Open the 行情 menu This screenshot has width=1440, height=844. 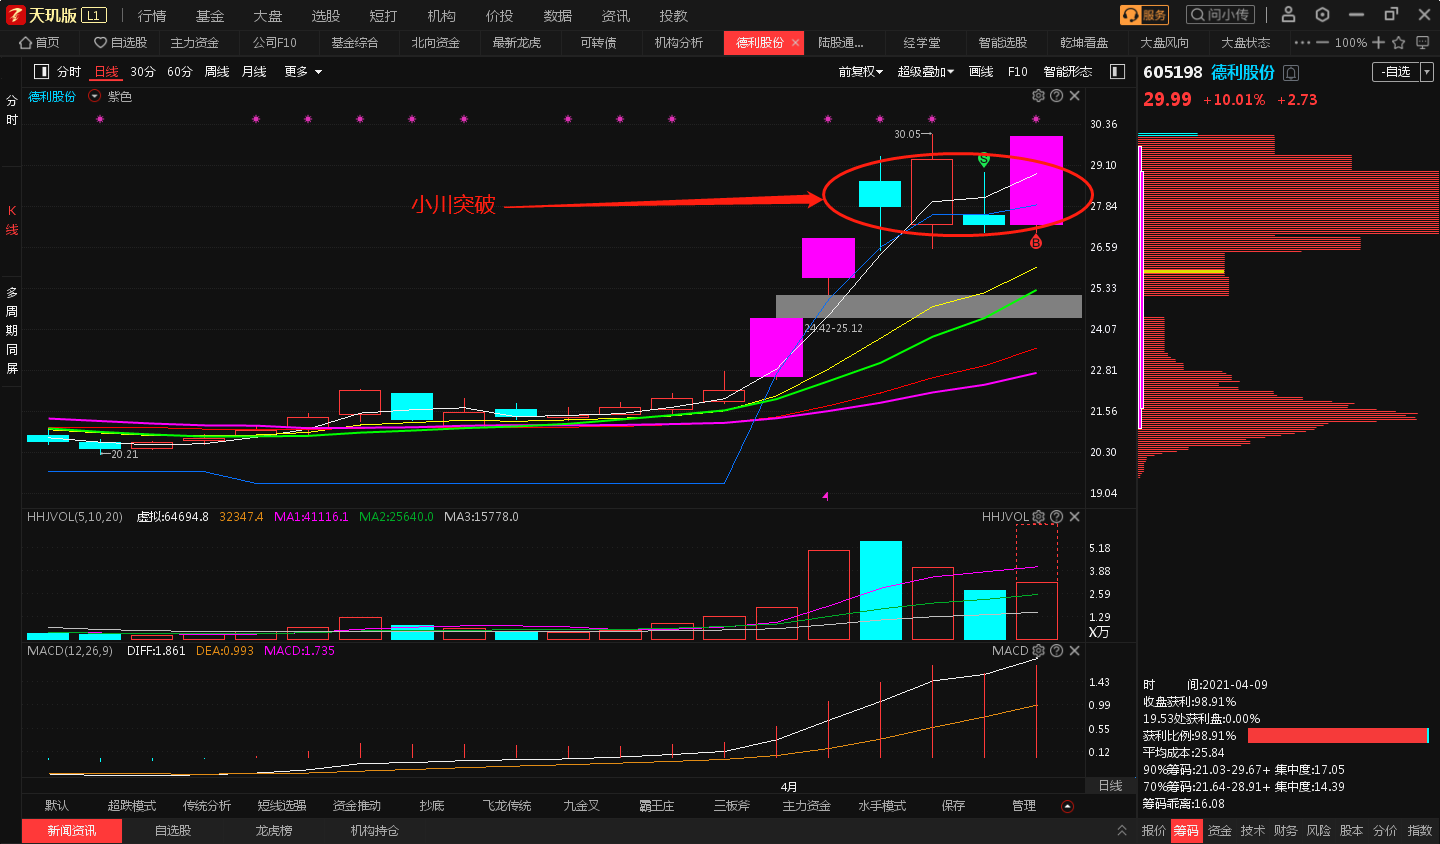coord(152,16)
